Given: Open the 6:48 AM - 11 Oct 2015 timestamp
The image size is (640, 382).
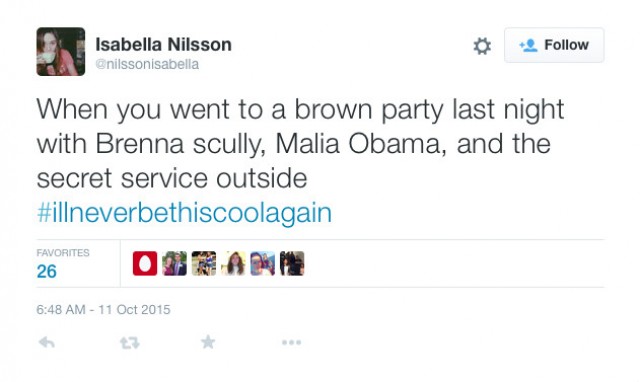Looking at the screenshot, I should [103, 310].
